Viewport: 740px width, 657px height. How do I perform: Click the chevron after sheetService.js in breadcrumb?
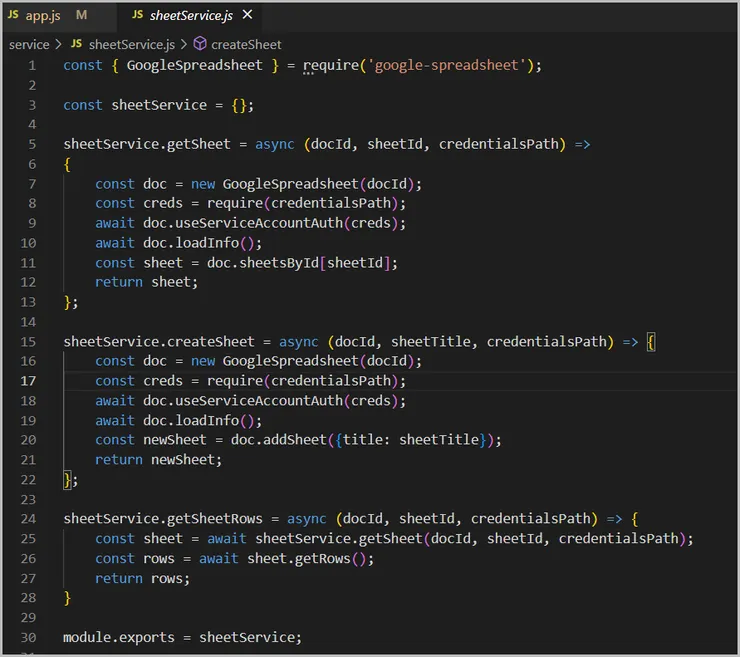tap(184, 44)
